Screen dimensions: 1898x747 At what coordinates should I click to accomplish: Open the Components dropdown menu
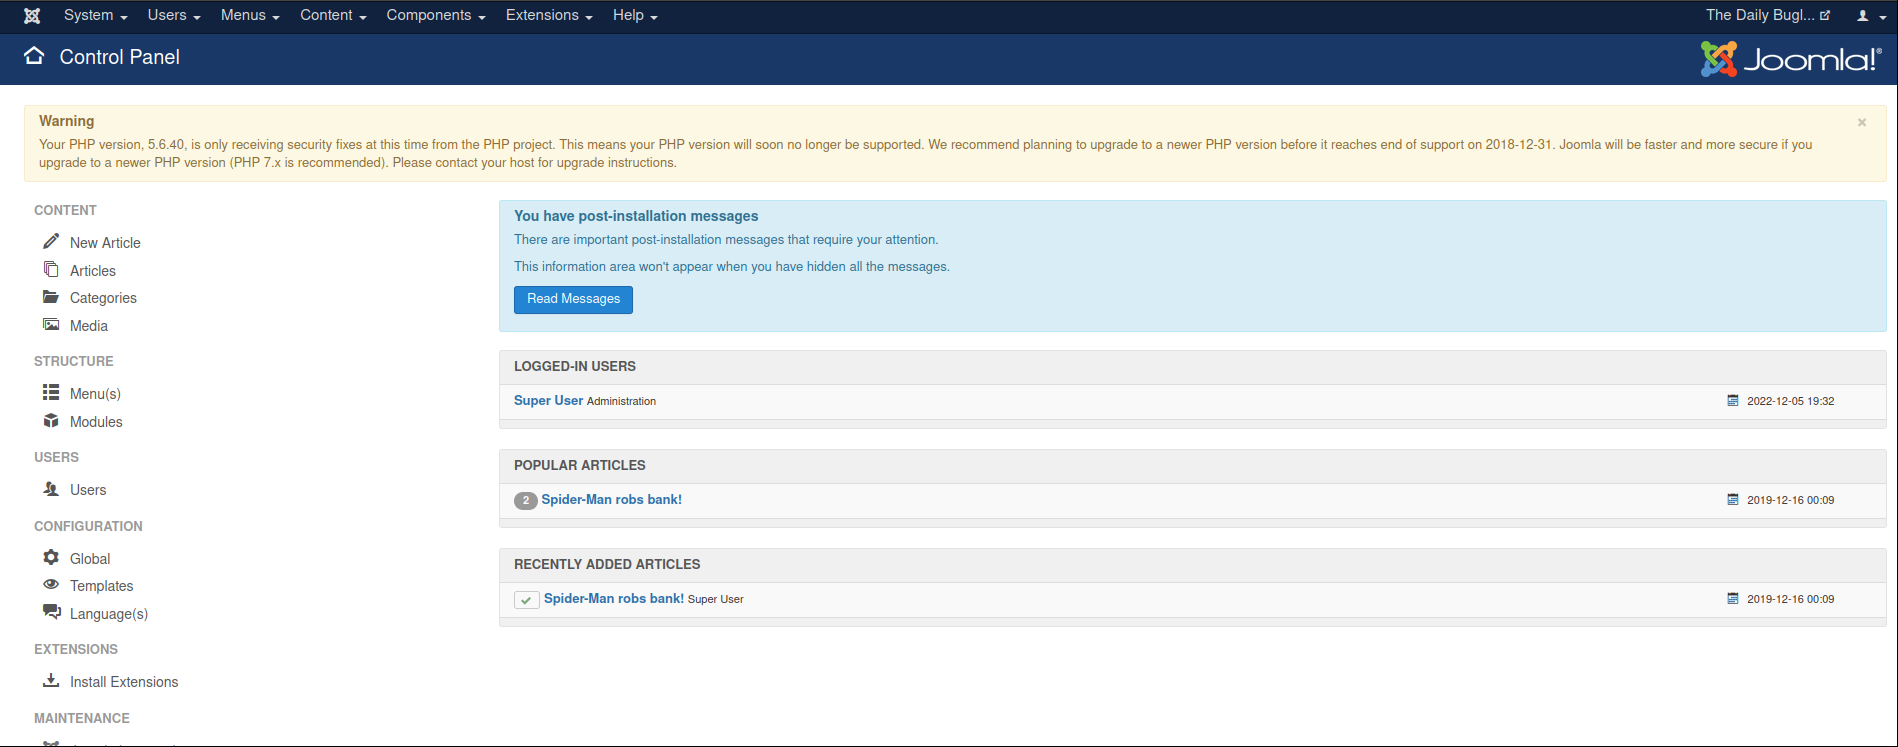pos(436,15)
